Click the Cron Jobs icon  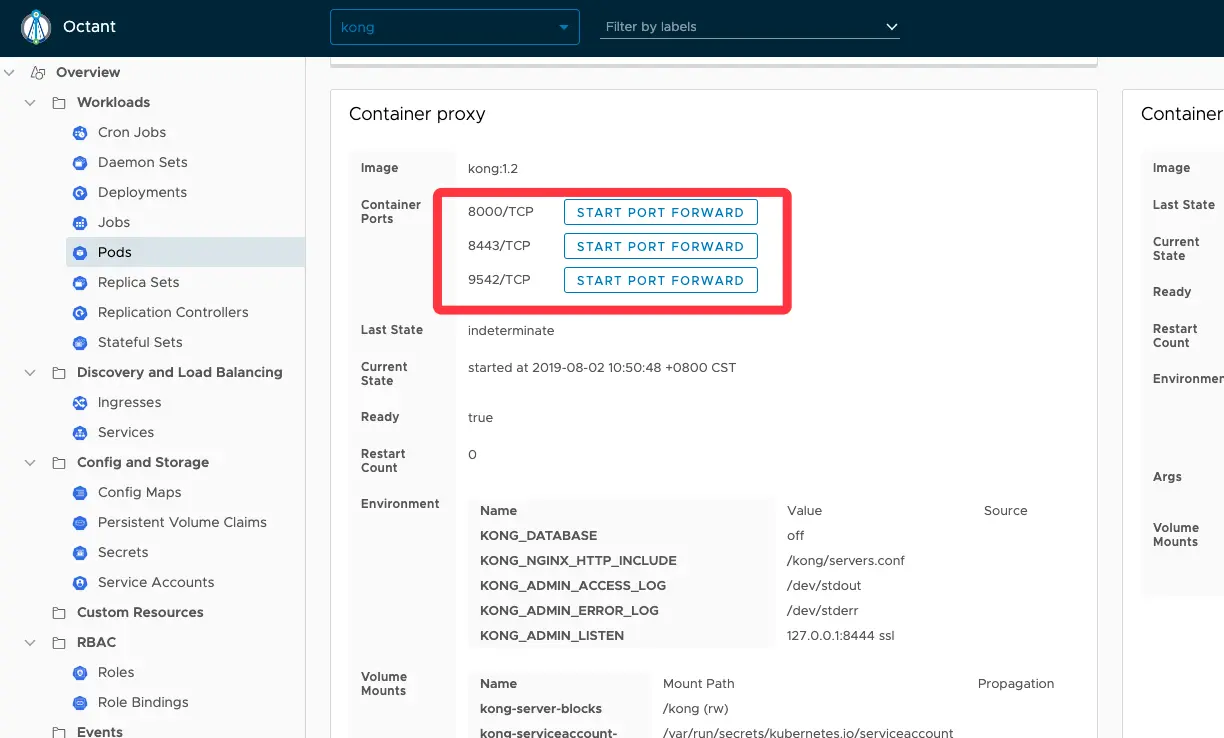pyautogui.click(x=80, y=132)
